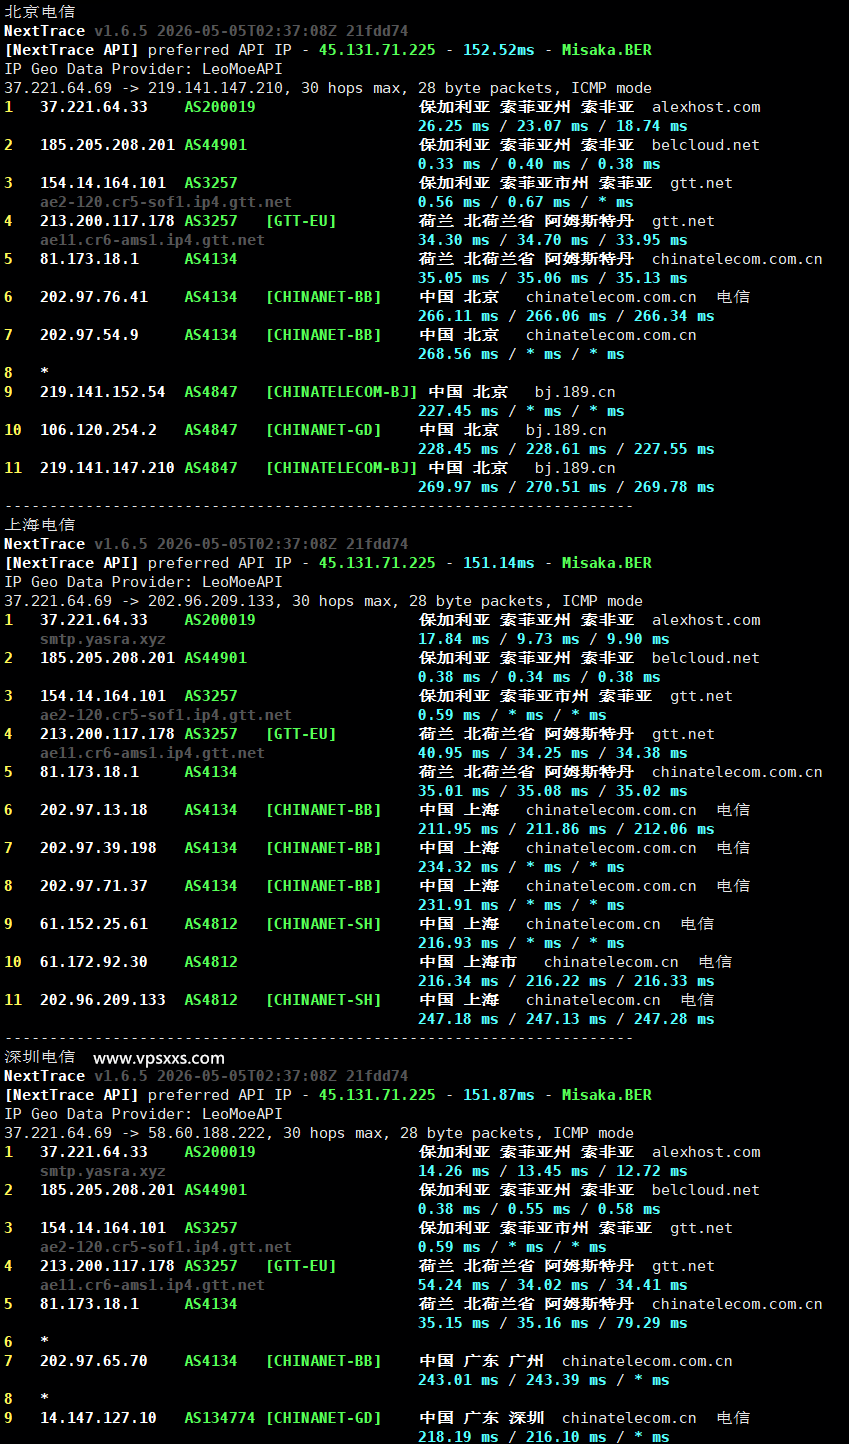Select latency value 216.93 ms
The image size is (849, 1444).
click(458, 943)
